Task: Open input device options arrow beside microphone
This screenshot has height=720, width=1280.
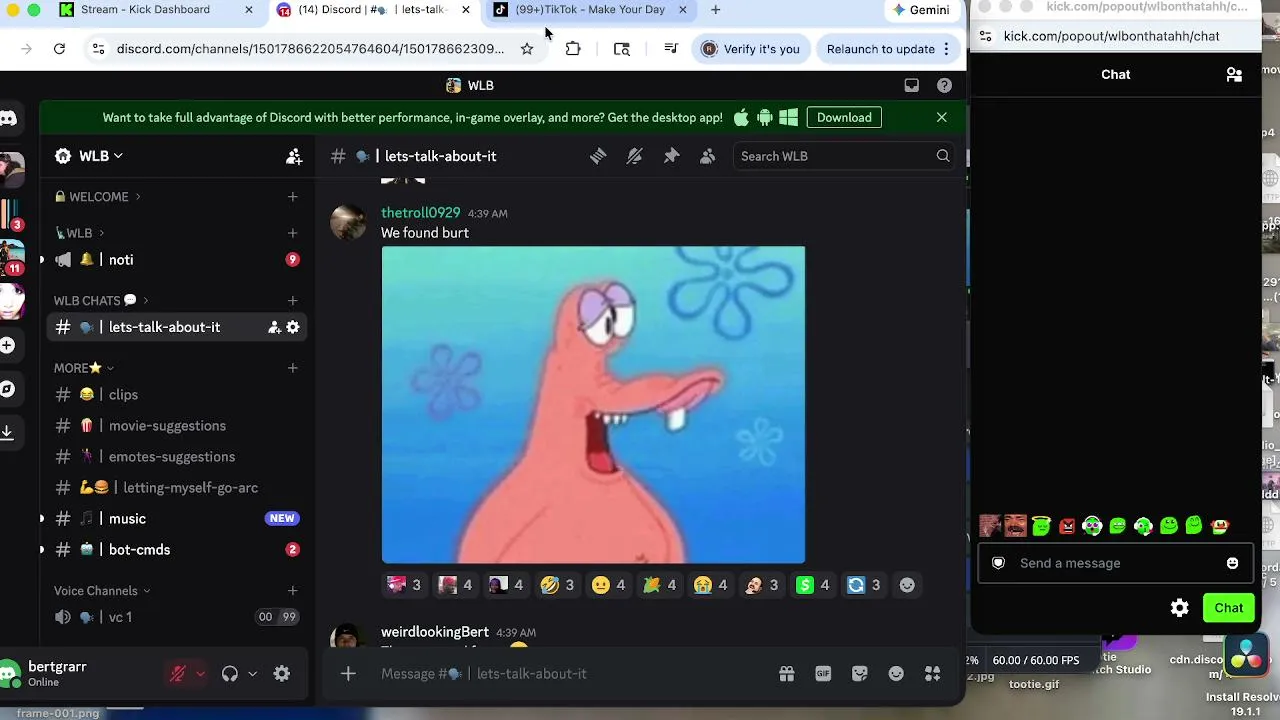Action: click(x=200, y=674)
